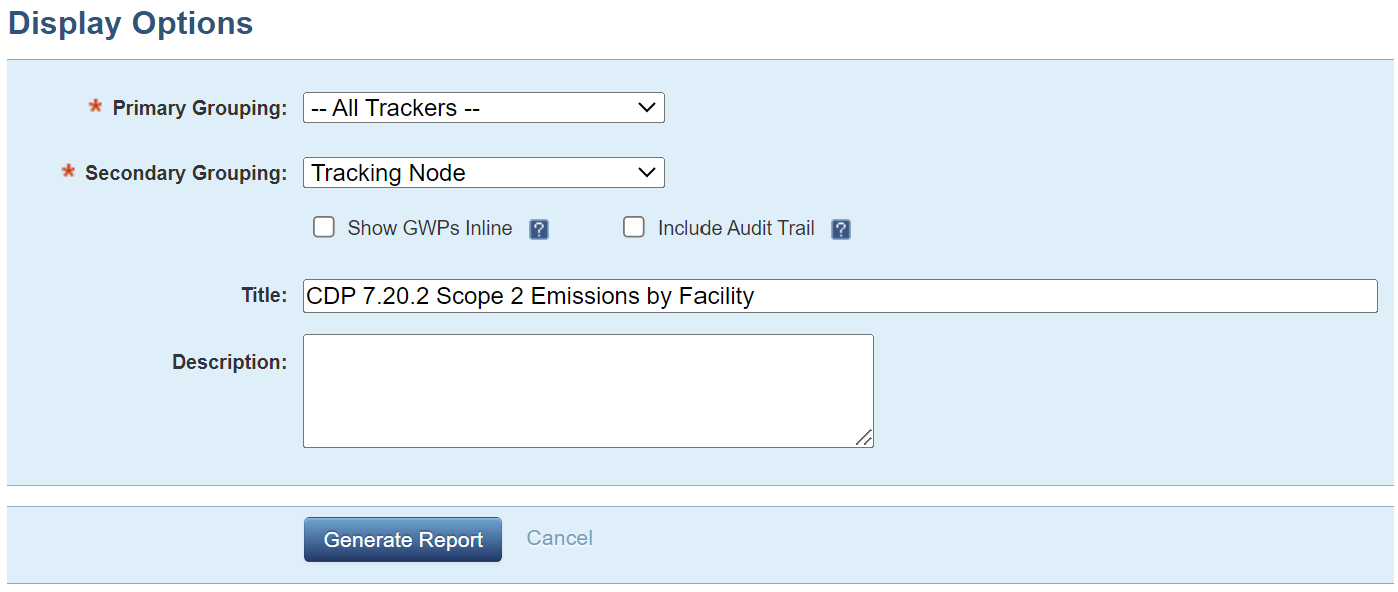The width and height of the screenshot is (1398, 592).
Task: Click inside the empty Description text area
Action: tap(588, 391)
